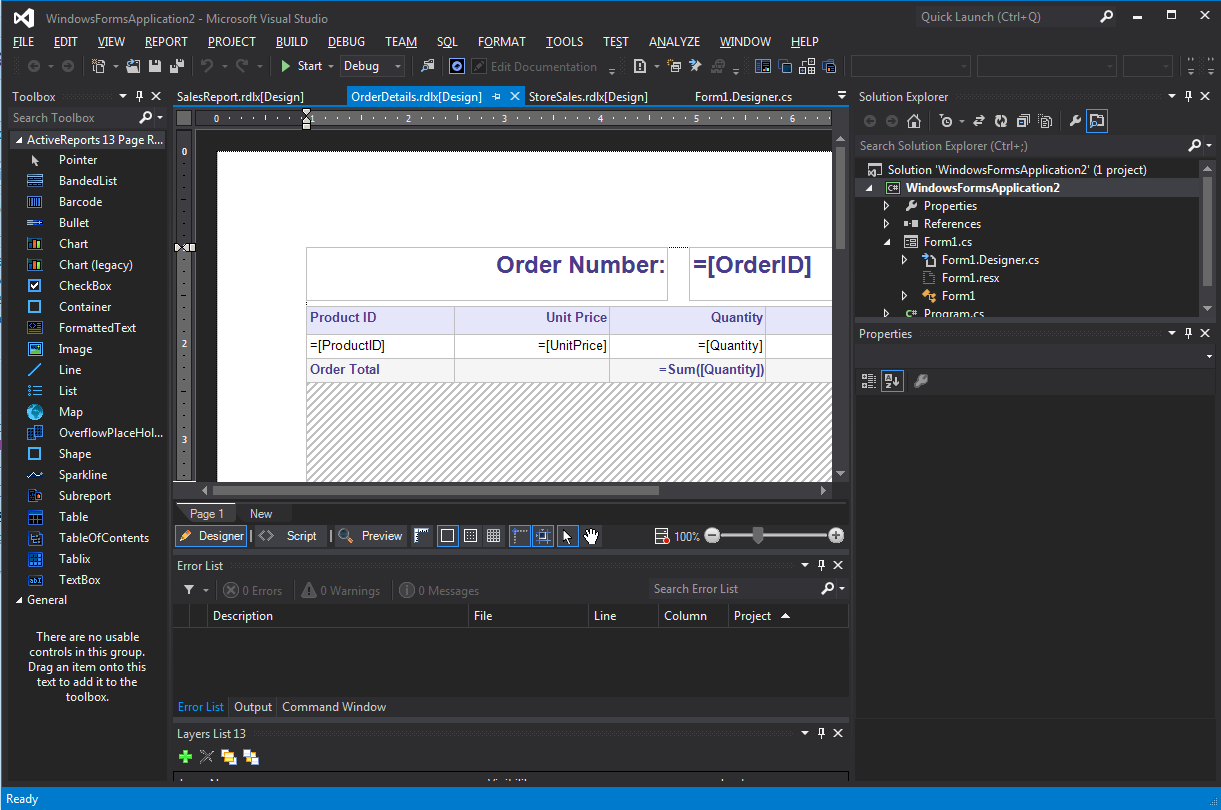Select the Barcode control in Toolbox
Image resolution: width=1221 pixels, height=810 pixels.
[80, 202]
